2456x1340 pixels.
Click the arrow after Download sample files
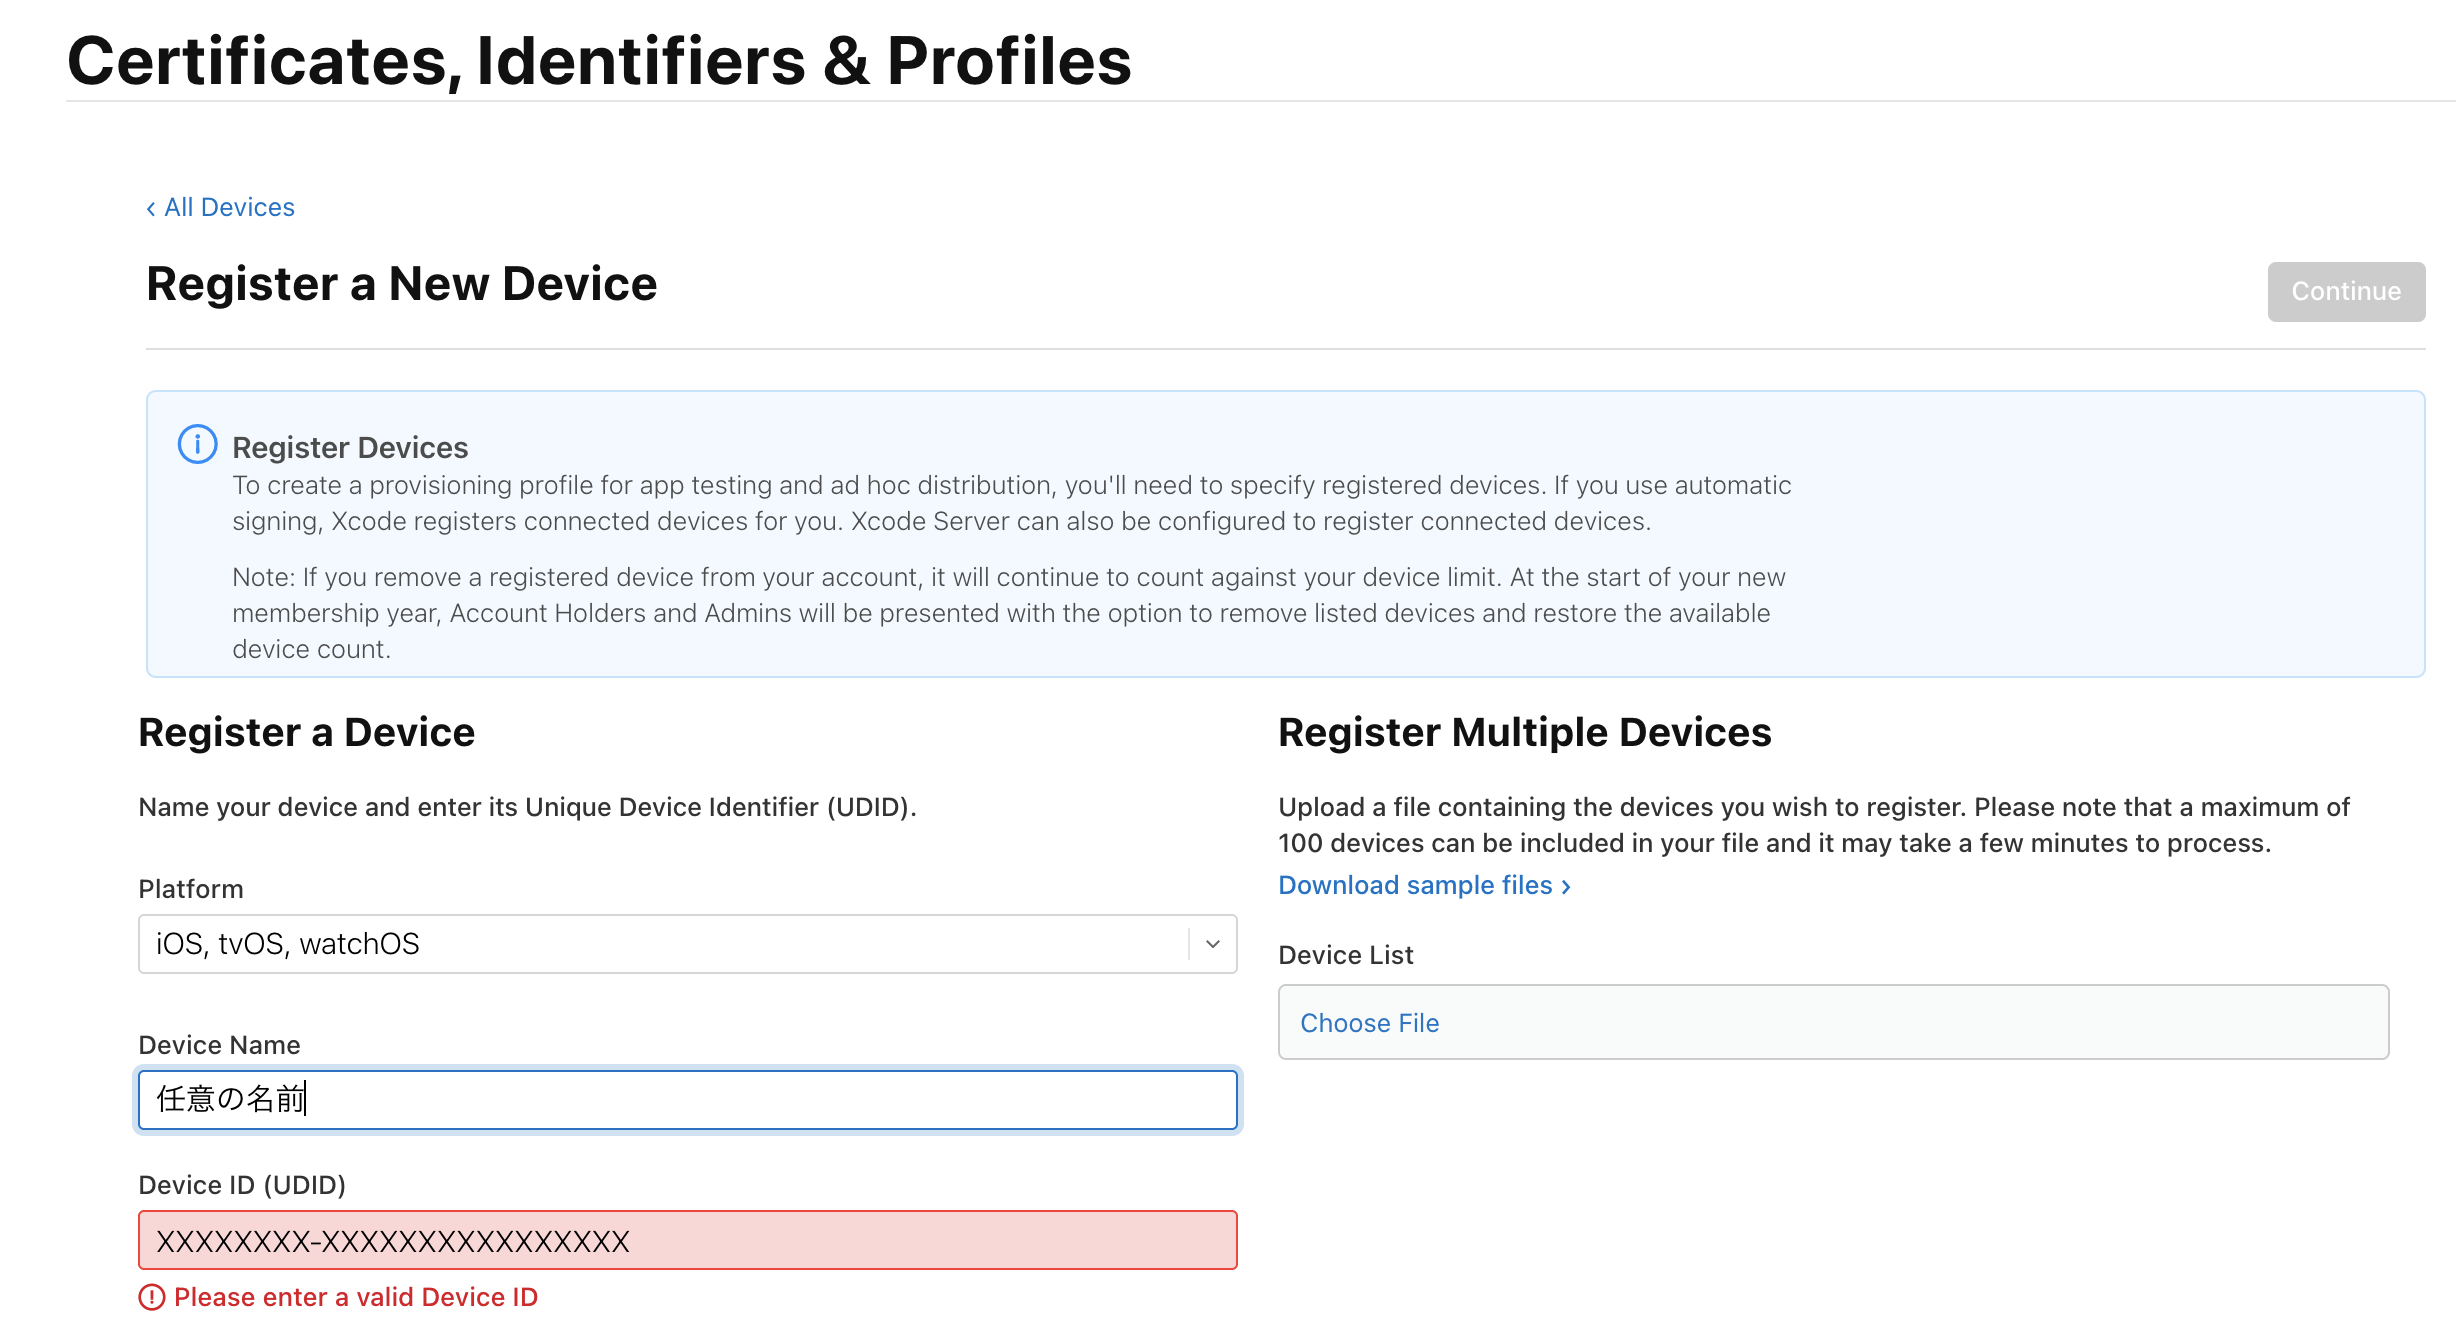pos(1566,887)
